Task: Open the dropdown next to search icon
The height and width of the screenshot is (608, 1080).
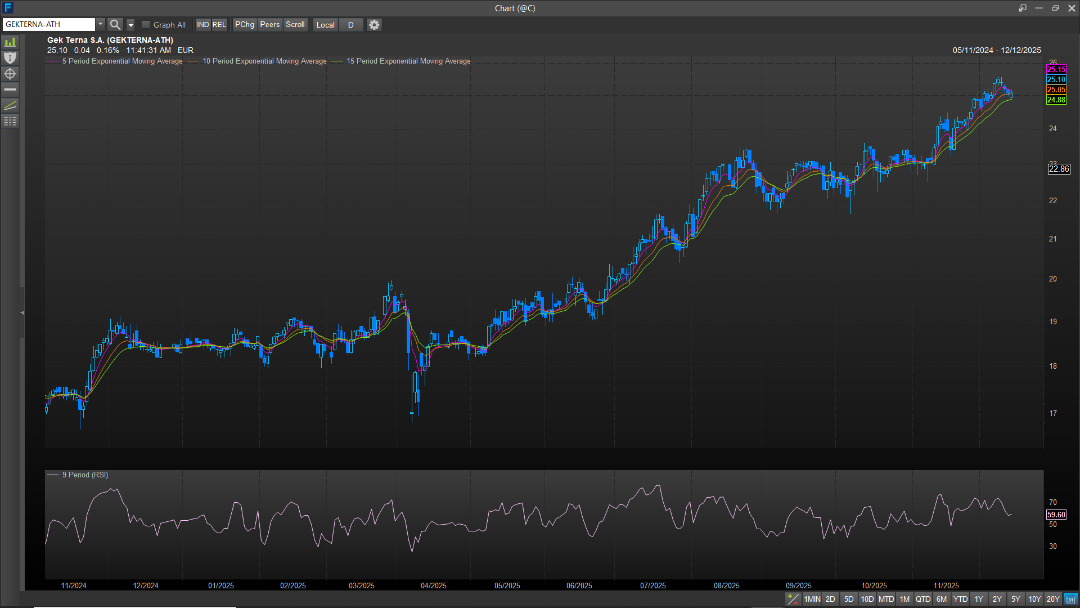Action: click(x=131, y=24)
